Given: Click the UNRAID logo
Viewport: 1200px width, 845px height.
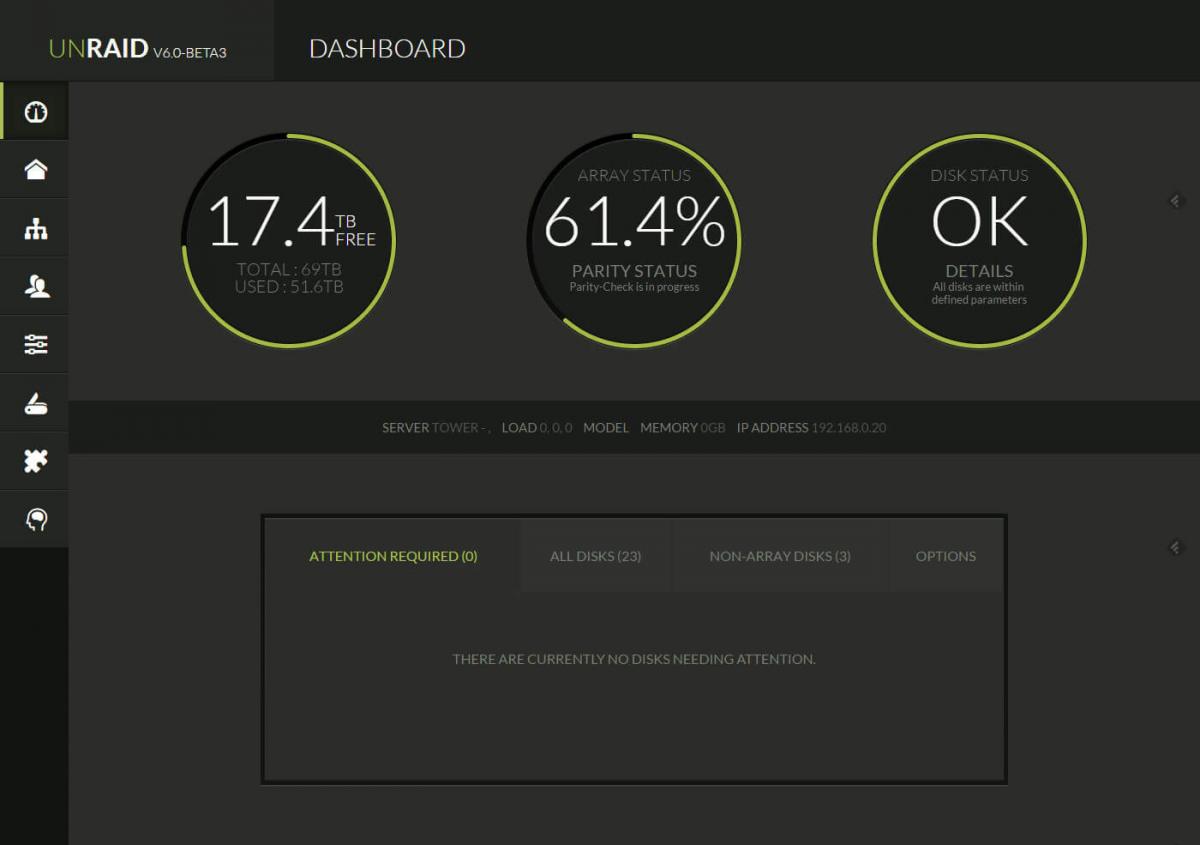Looking at the screenshot, I should pyautogui.click(x=99, y=49).
